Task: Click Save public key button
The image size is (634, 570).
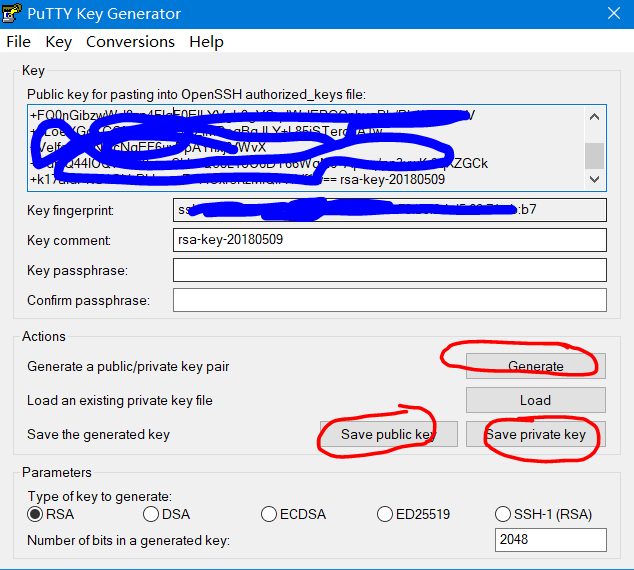Action: point(387,434)
